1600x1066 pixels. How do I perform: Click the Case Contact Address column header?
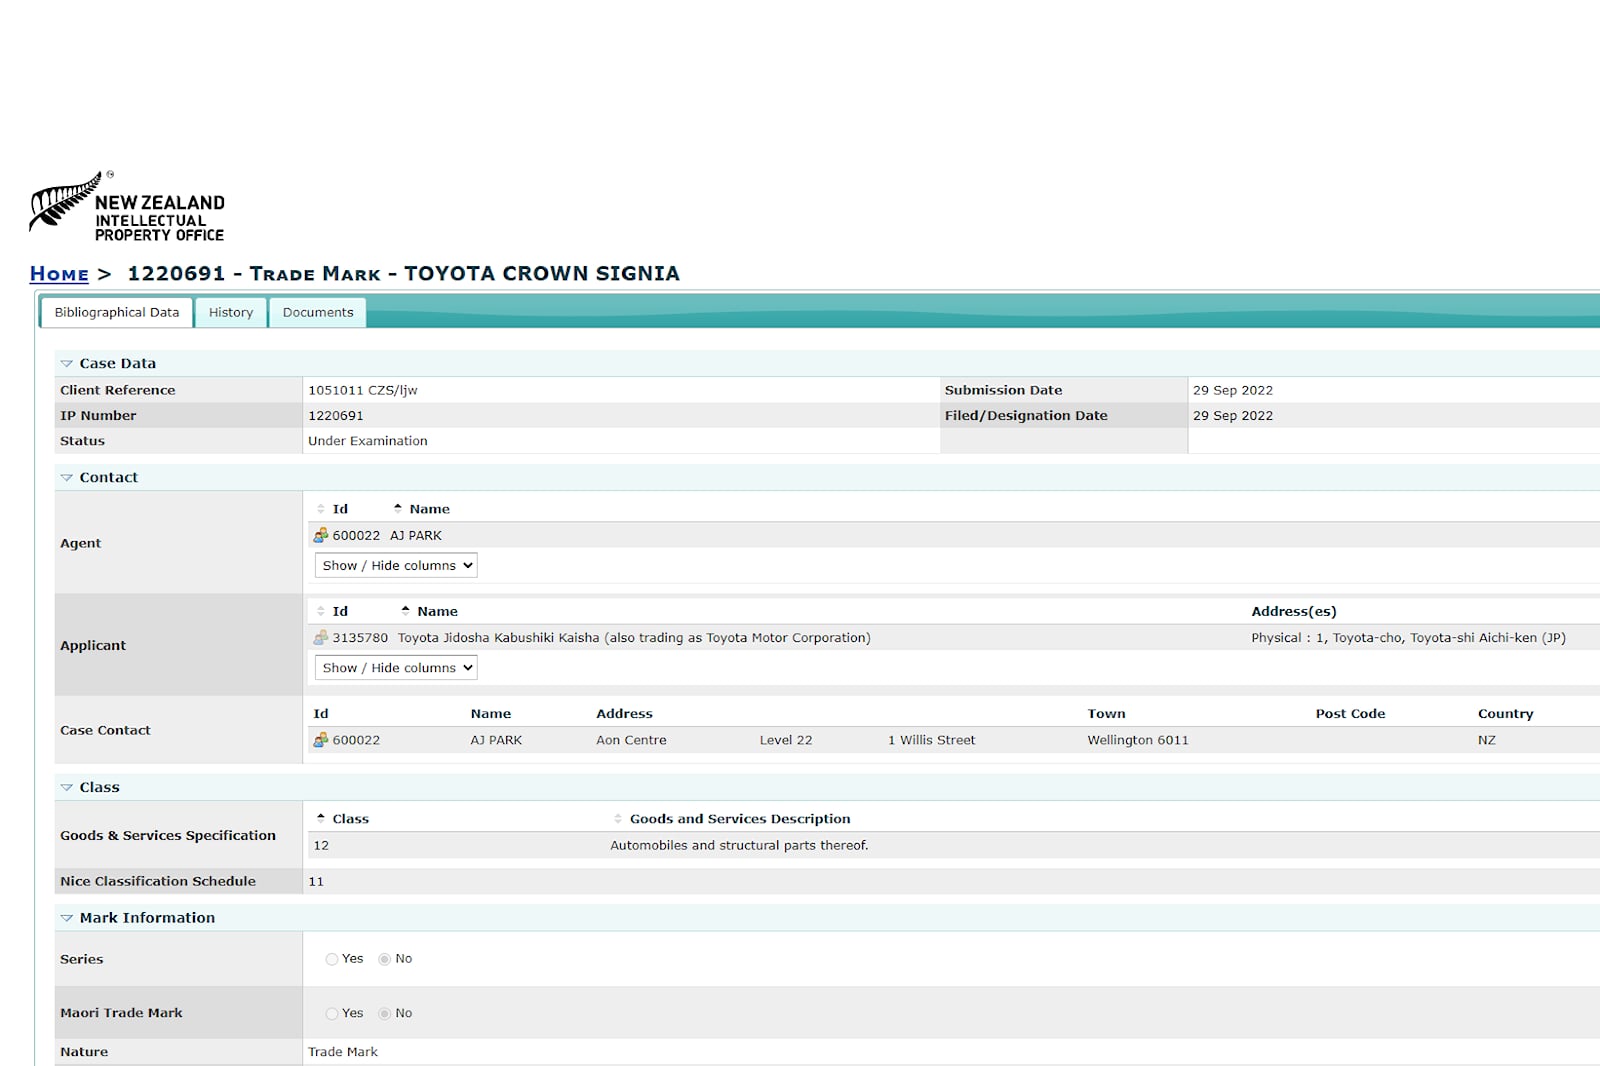coord(624,714)
